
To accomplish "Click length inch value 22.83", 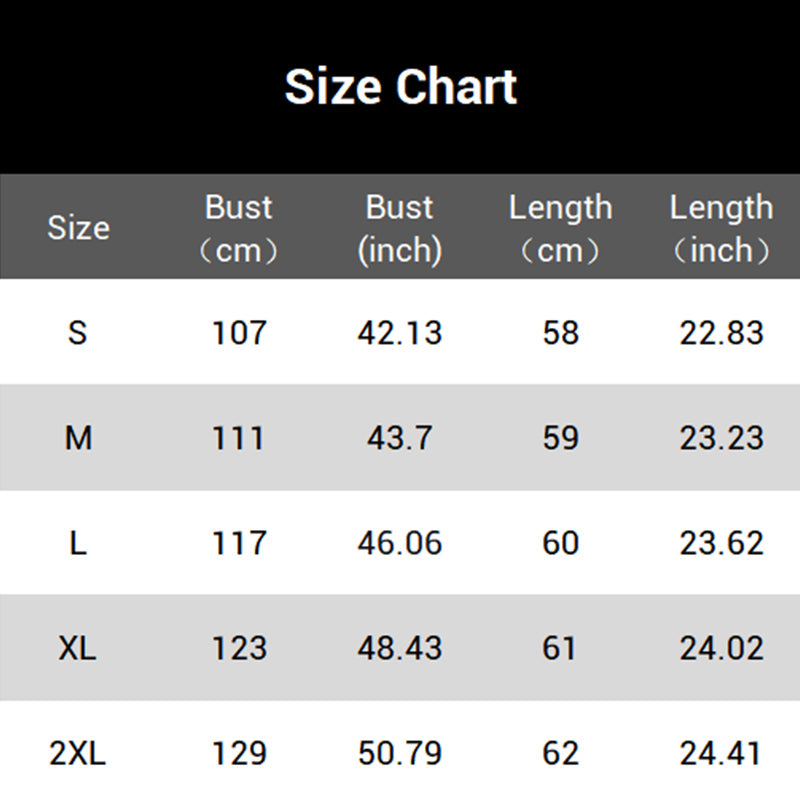I will (721, 332).
